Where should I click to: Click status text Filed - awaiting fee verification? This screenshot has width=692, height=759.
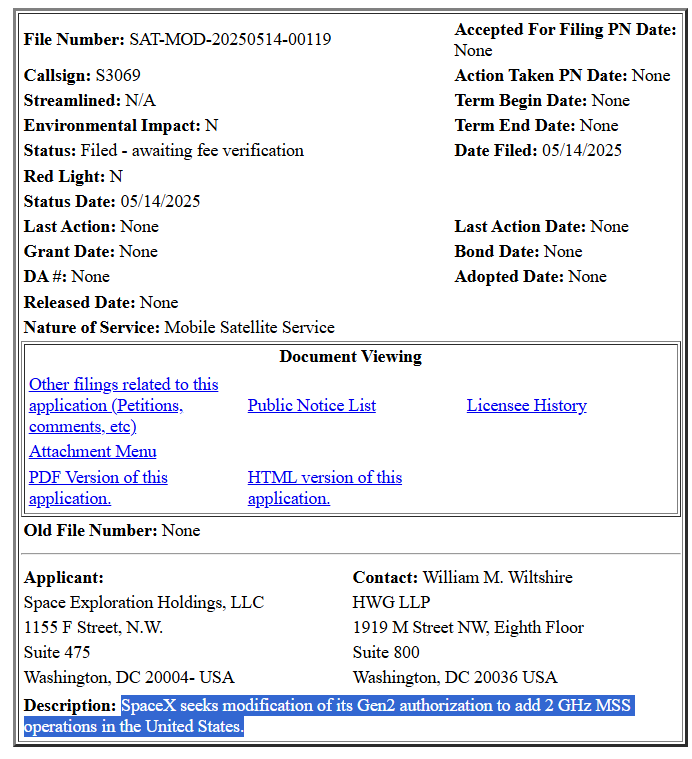pyautogui.click(x=192, y=151)
